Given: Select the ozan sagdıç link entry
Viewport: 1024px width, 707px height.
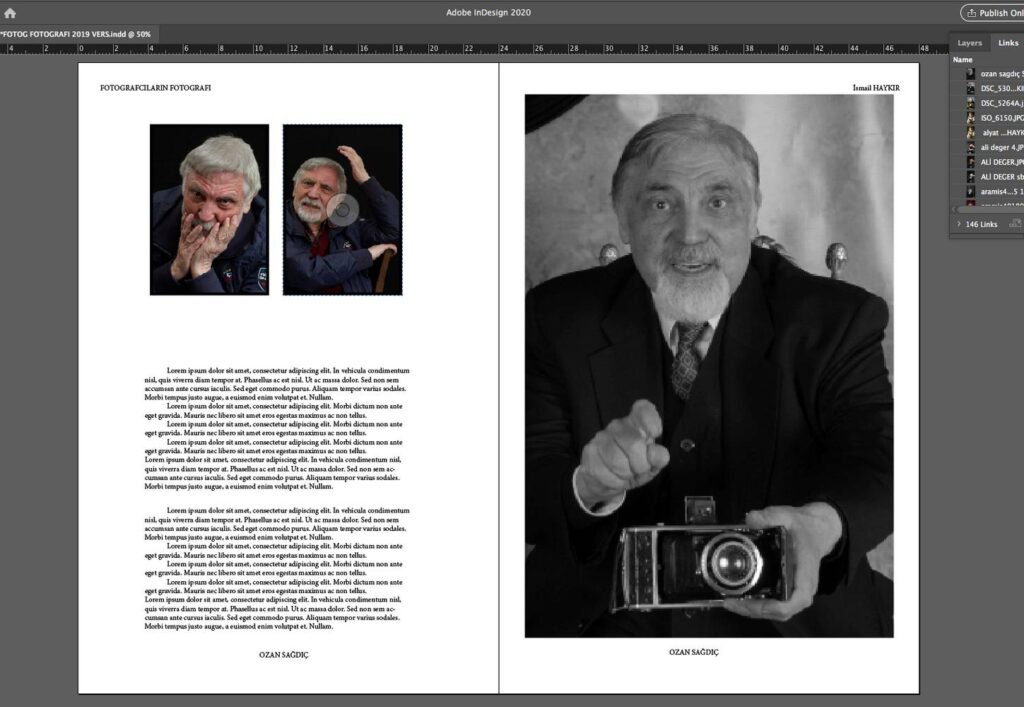Looking at the screenshot, I should (1001, 74).
